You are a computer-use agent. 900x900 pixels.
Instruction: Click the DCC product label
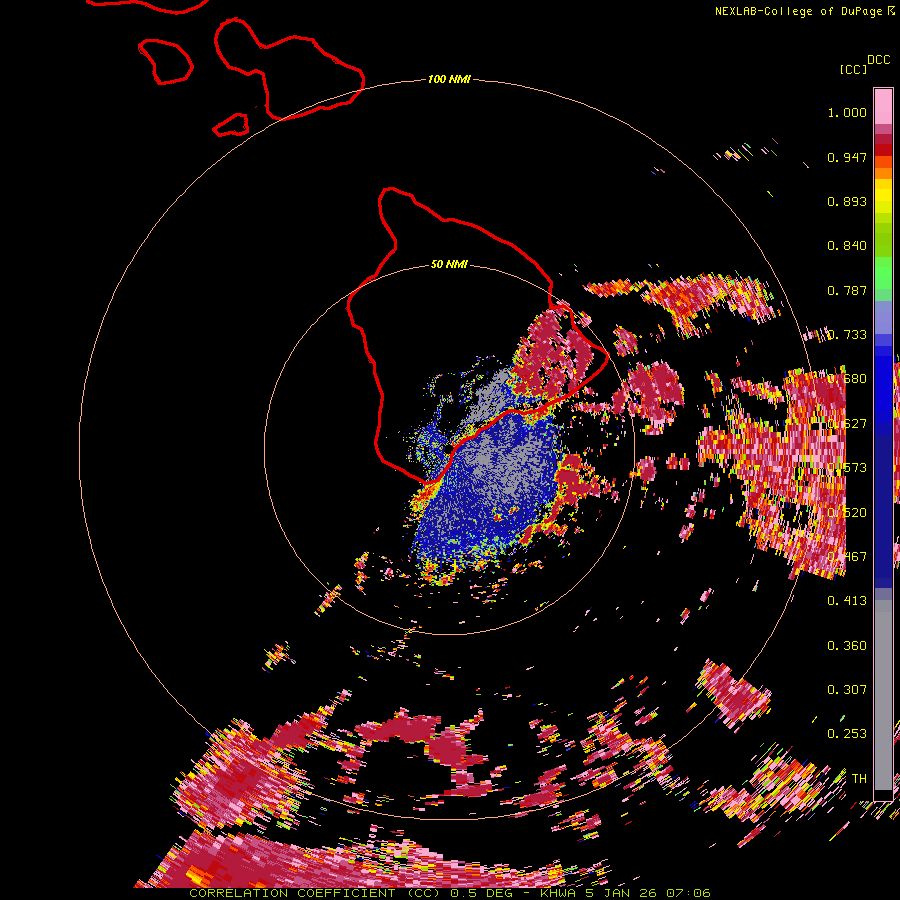tap(878, 60)
